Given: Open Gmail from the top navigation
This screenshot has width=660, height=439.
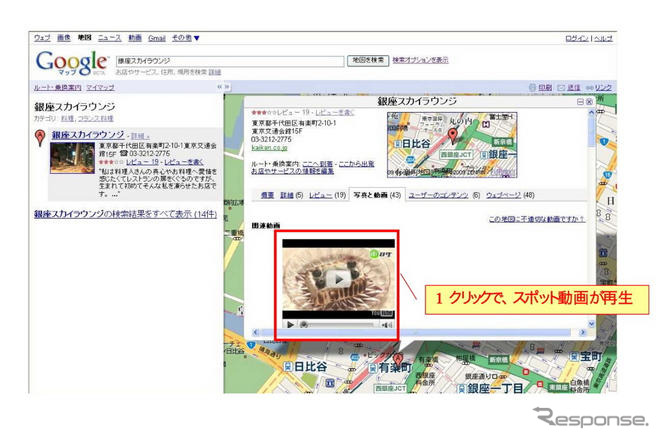Looking at the screenshot, I should [x=157, y=38].
